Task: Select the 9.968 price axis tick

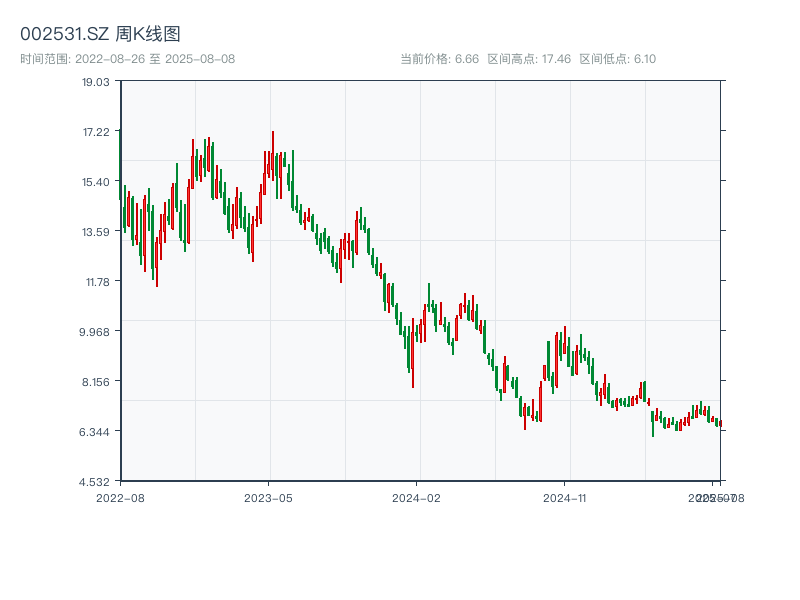Action: point(96,332)
